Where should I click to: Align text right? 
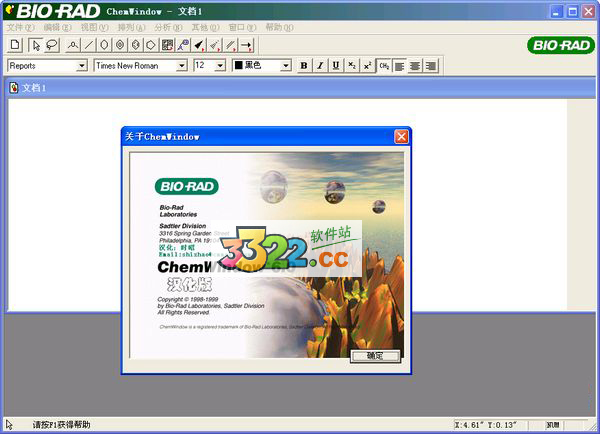[430, 66]
